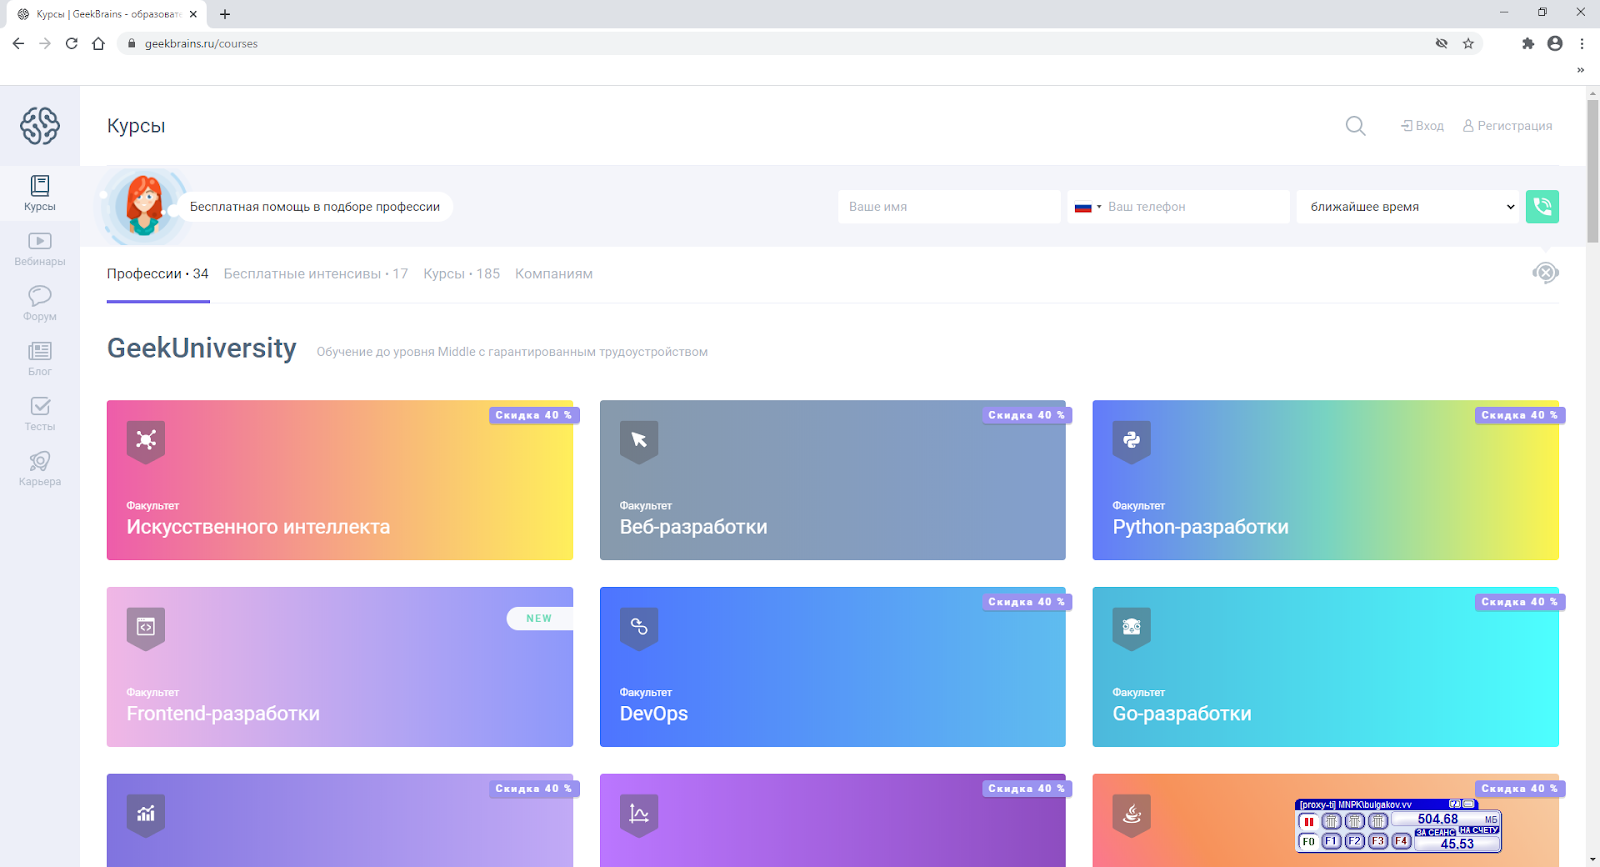Click the redhead assistant avatar

pyautogui.click(x=145, y=206)
